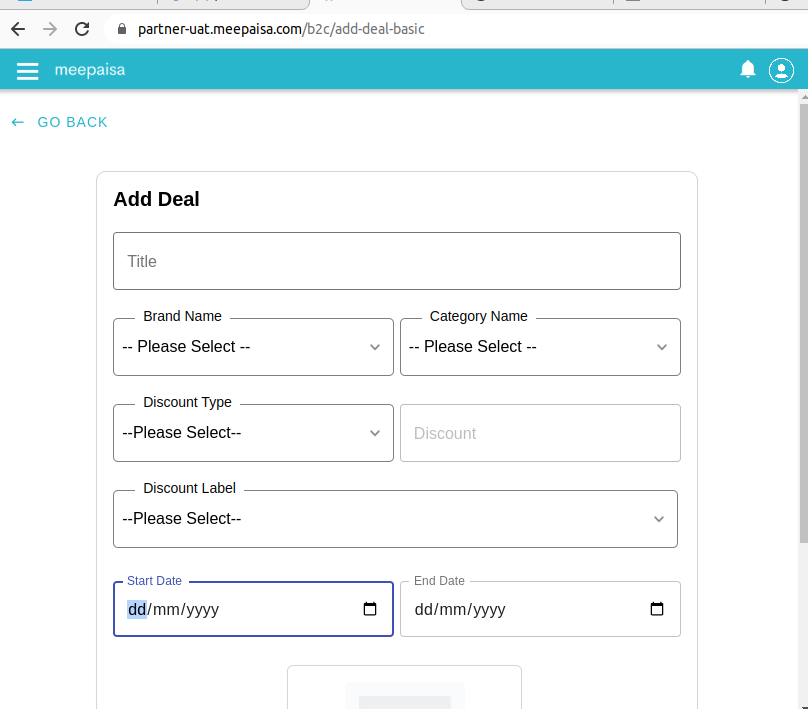Open Discount Label dropdown
Image resolution: width=808 pixels, height=709 pixels.
tap(395, 519)
